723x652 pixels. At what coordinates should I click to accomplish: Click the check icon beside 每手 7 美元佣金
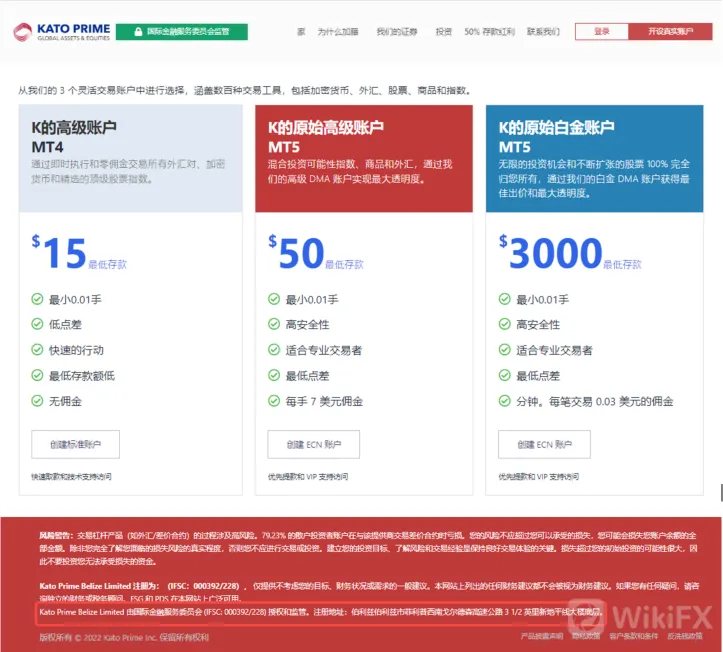(274, 401)
